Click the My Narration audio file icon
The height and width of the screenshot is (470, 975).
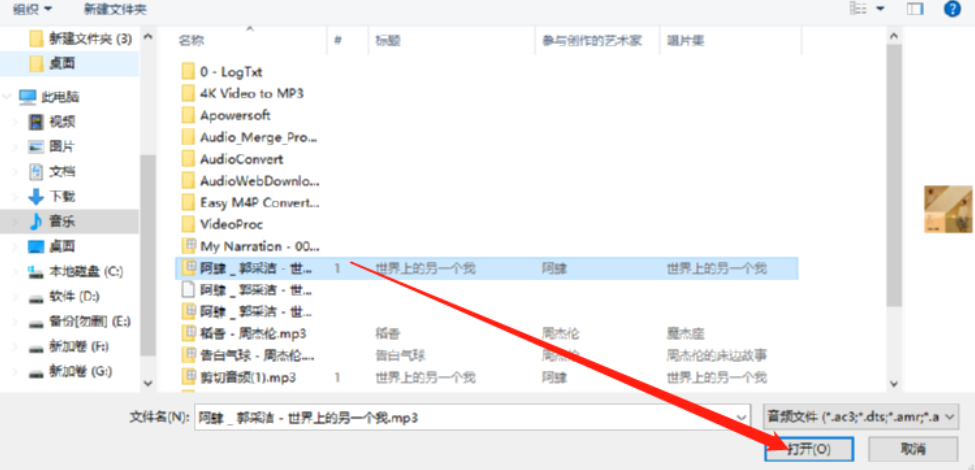pos(188,246)
